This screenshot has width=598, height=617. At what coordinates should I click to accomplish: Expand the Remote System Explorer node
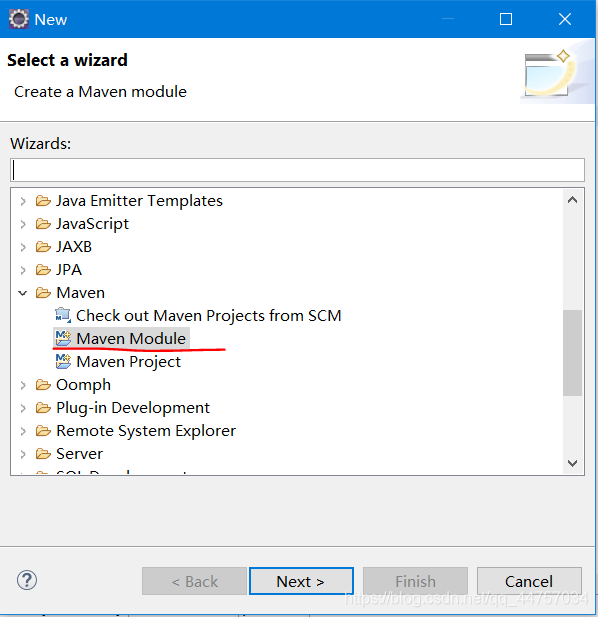pyautogui.click(x=23, y=431)
